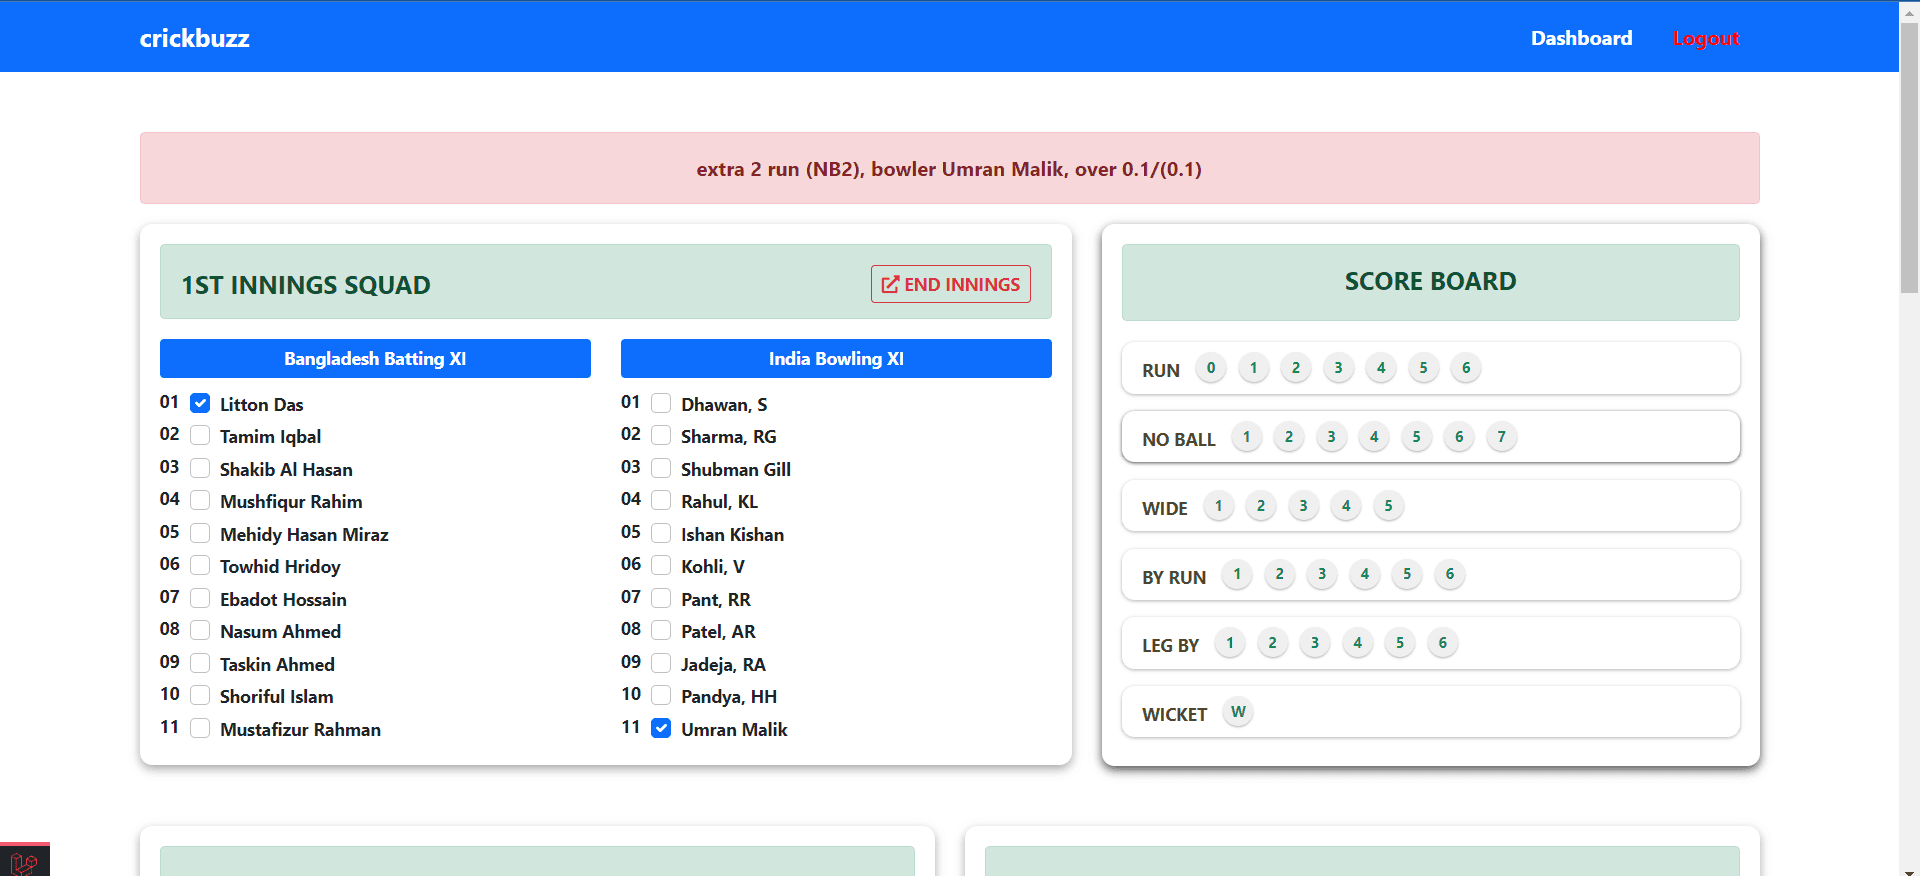Record 5 runs in RUN row
Image resolution: width=1920 pixels, height=876 pixels.
(x=1423, y=368)
